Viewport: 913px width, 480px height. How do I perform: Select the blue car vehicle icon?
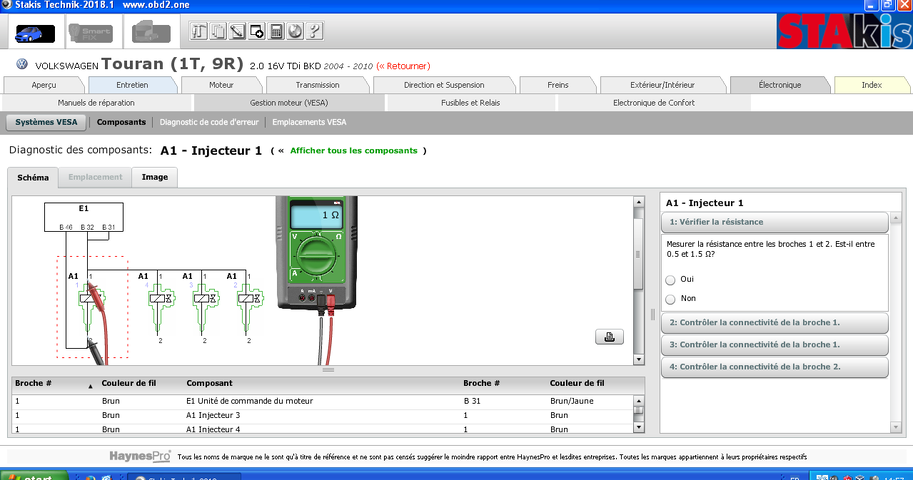coord(35,33)
